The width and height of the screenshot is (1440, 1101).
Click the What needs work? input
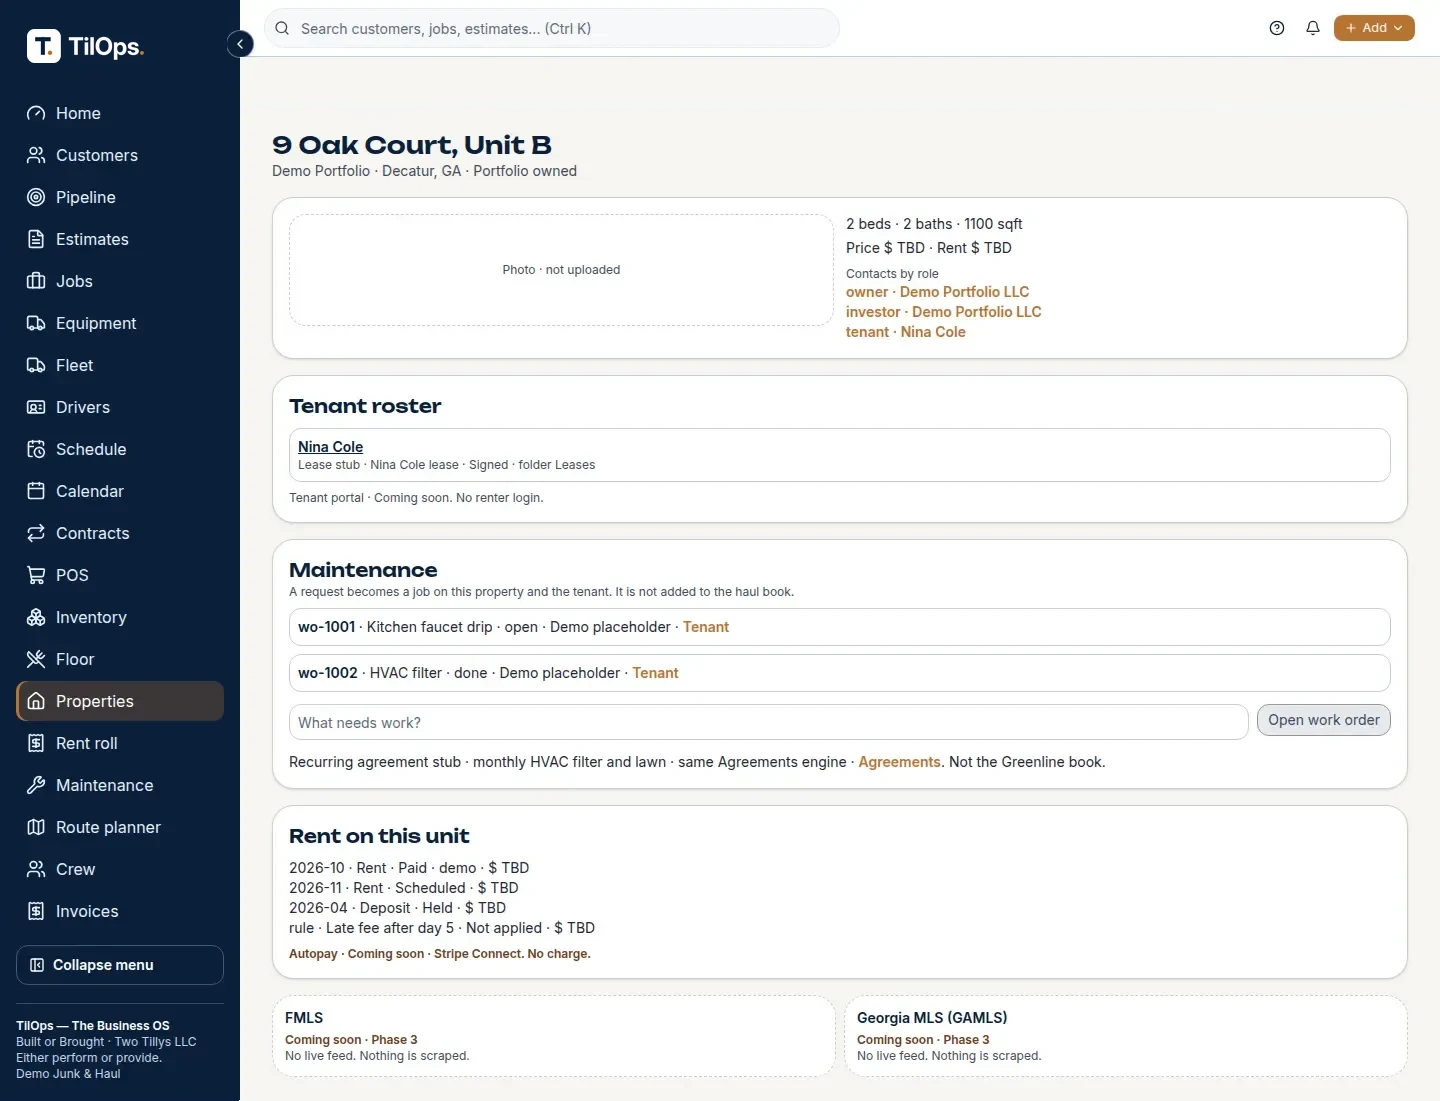[768, 722]
